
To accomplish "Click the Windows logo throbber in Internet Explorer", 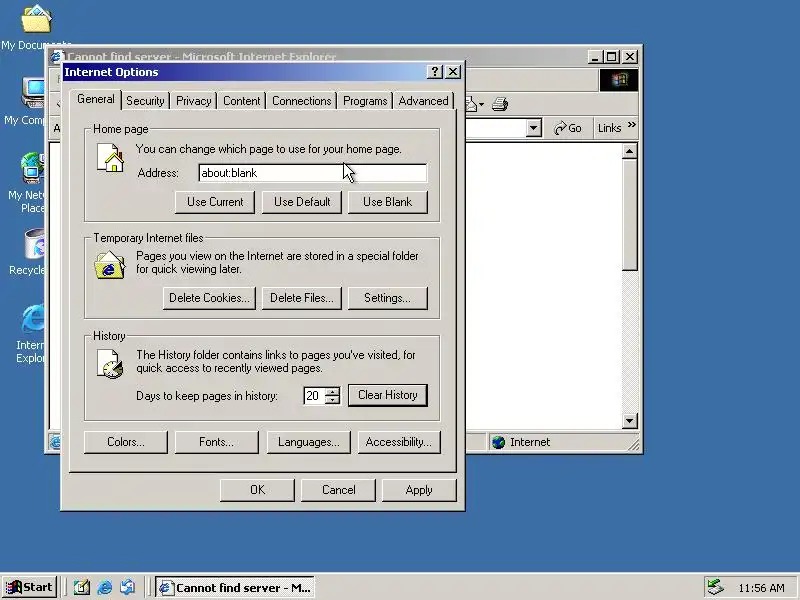I will click(x=618, y=80).
